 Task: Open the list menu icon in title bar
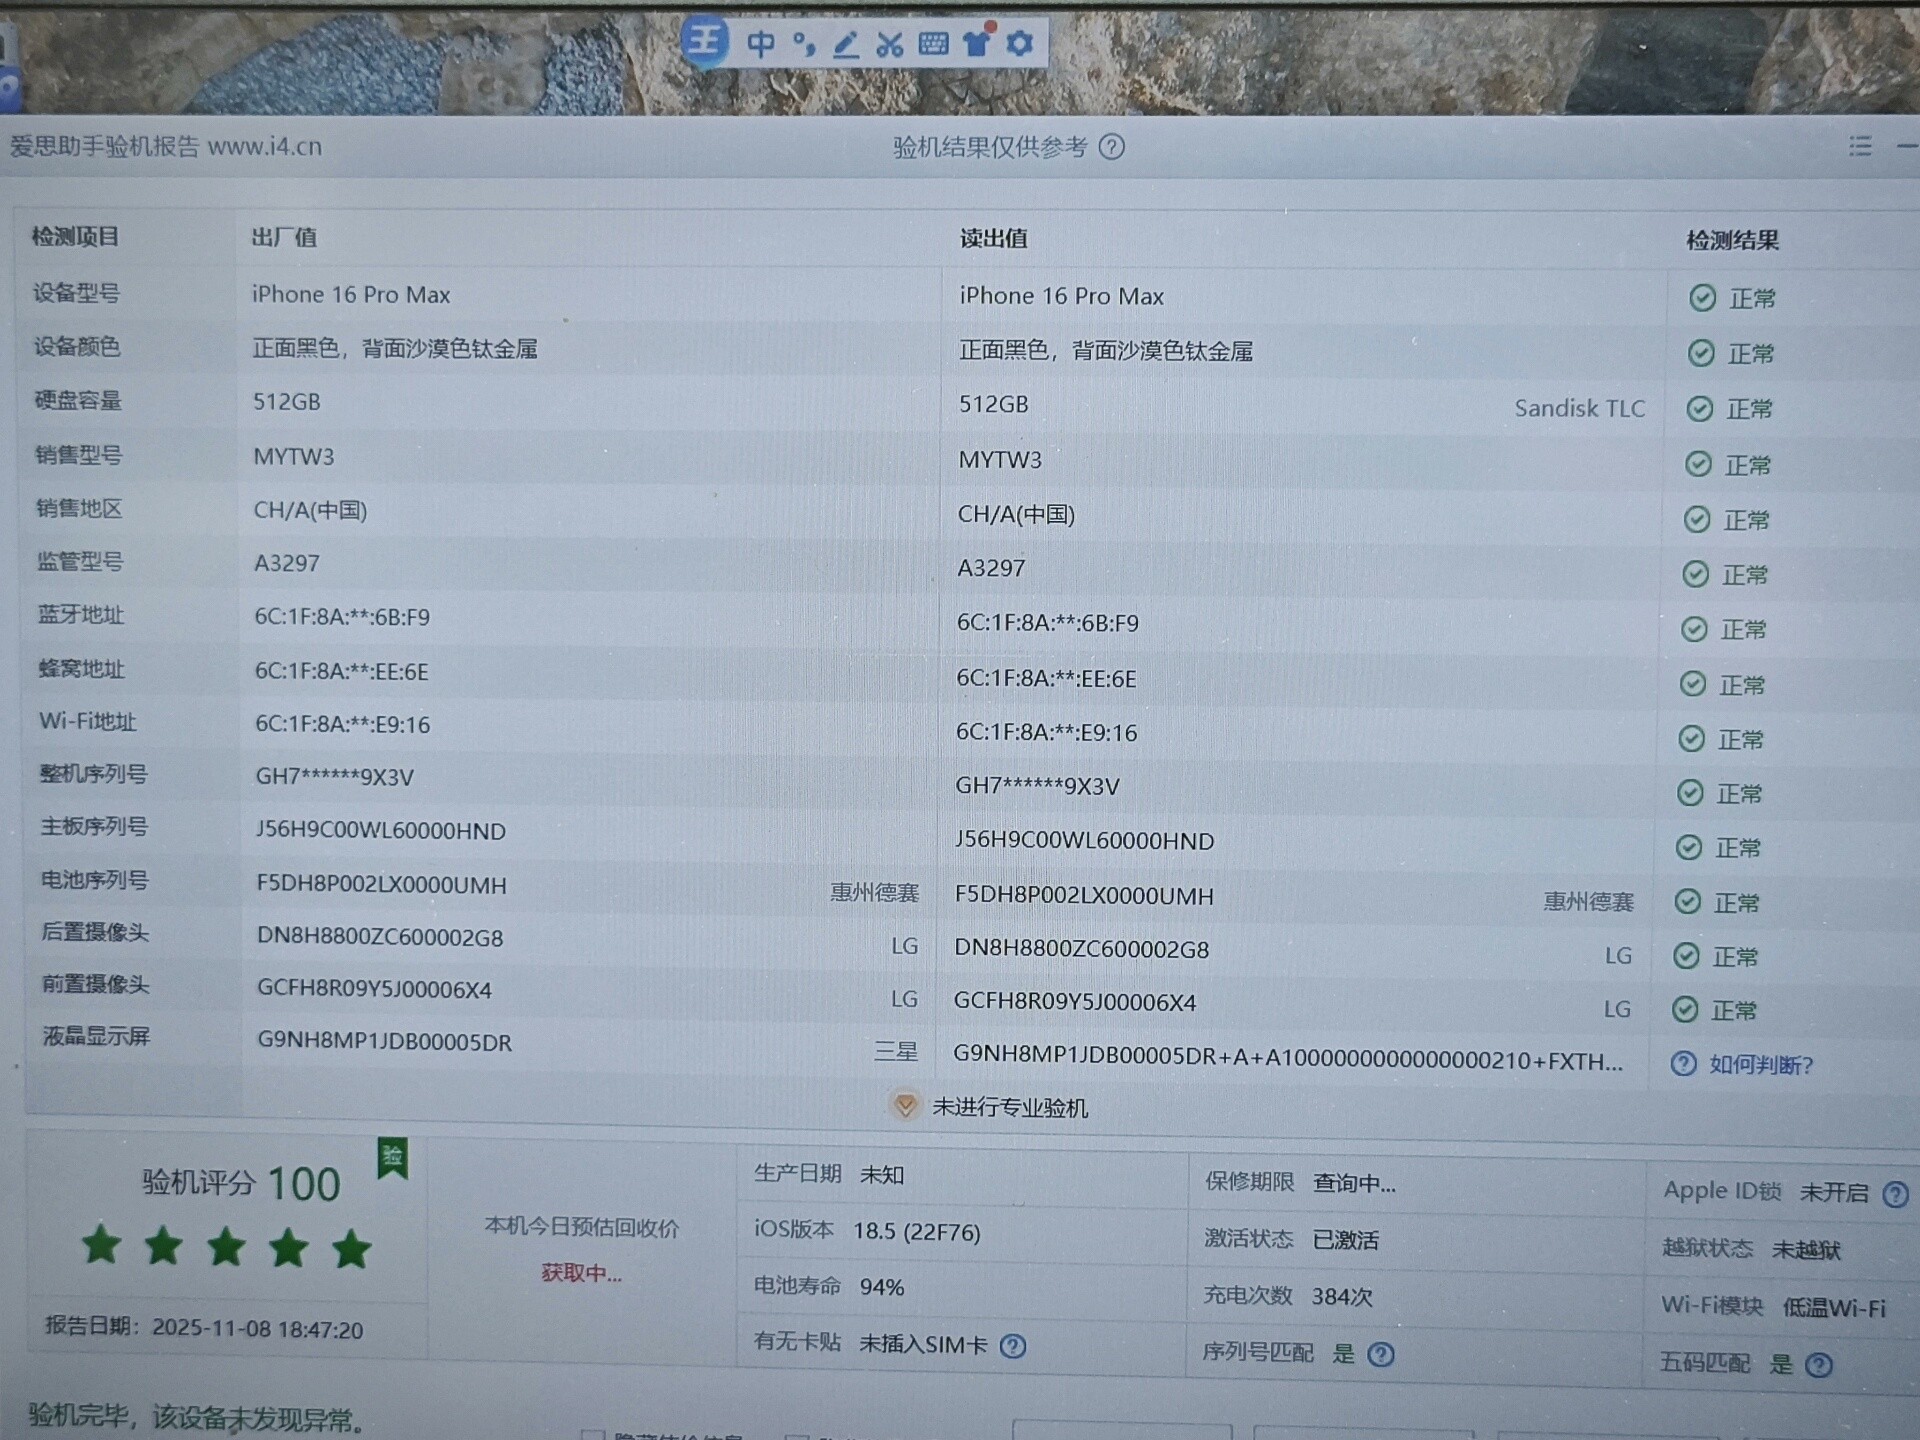click(x=1860, y=146)
